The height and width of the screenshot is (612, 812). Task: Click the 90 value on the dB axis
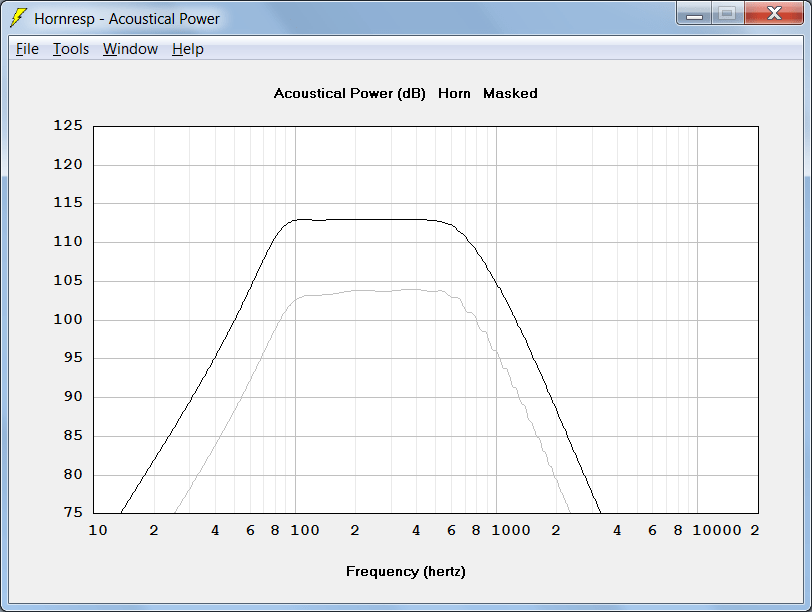tap(73, 397)
